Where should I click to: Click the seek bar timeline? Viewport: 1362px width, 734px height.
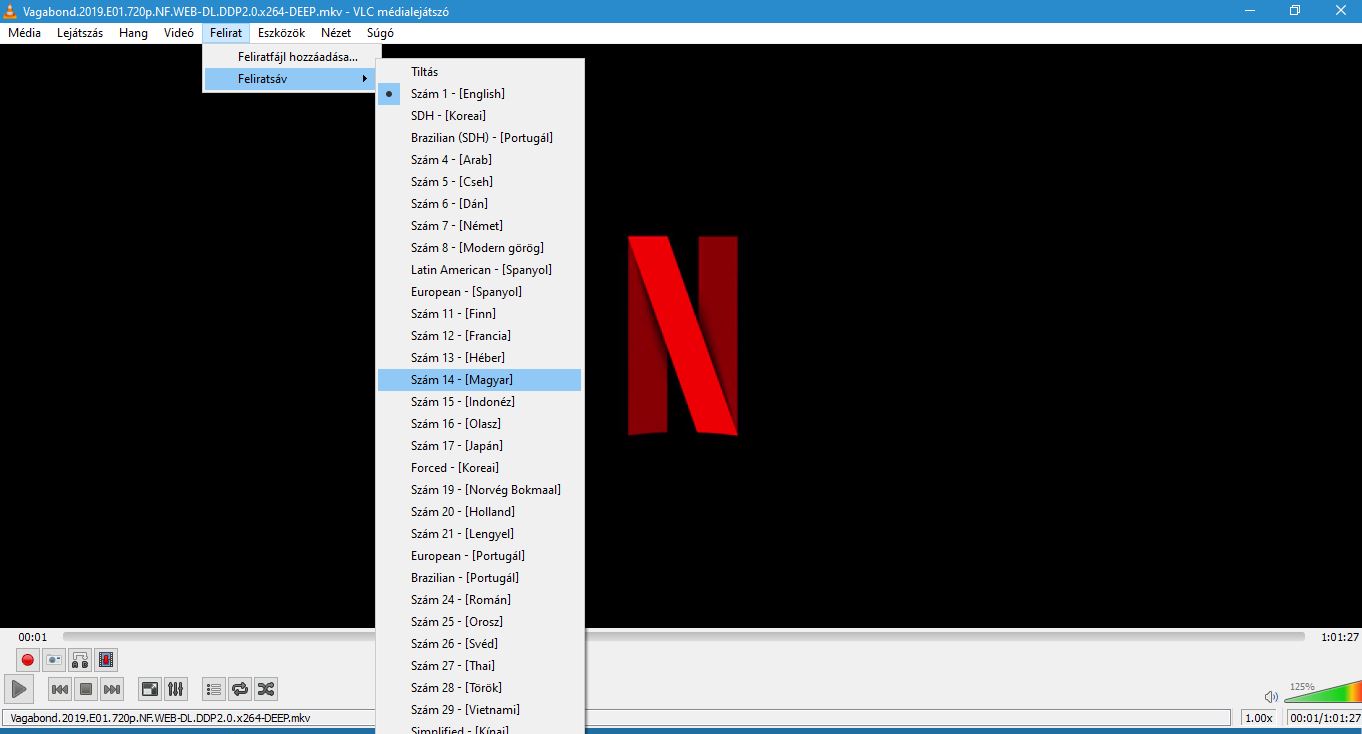tap(683, 636)
